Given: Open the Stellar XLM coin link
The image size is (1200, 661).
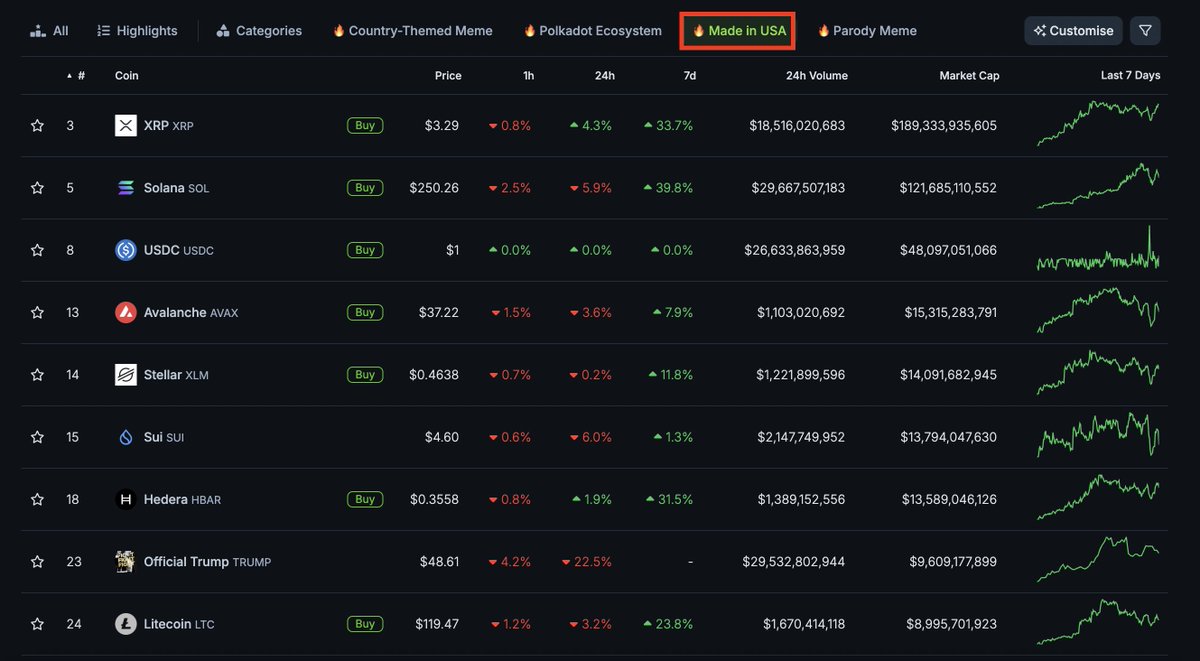Looking at the screenshot, I should click(x=176, y=375).
